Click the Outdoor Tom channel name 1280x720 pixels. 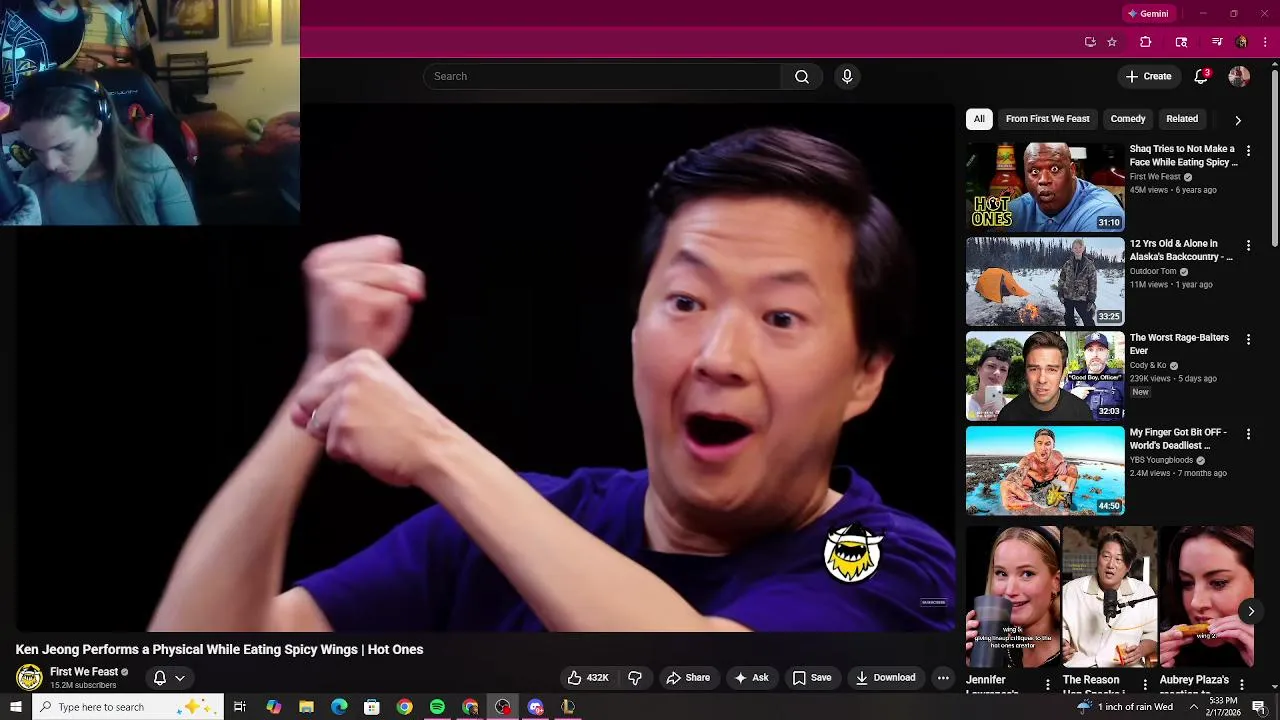(x=1153, y=271)
